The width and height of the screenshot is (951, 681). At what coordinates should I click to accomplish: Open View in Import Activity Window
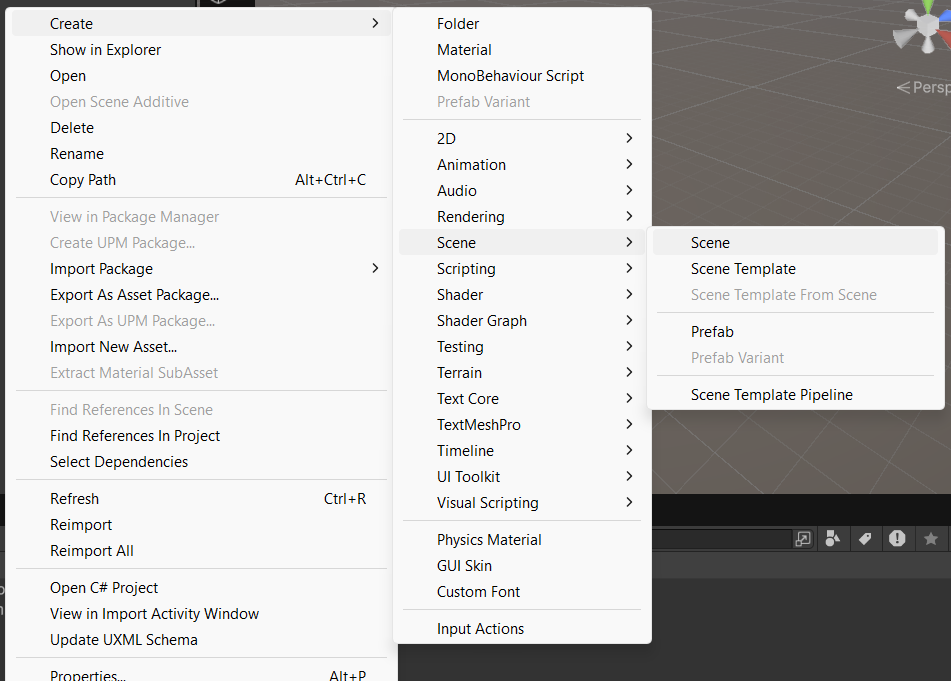[201, 614]
